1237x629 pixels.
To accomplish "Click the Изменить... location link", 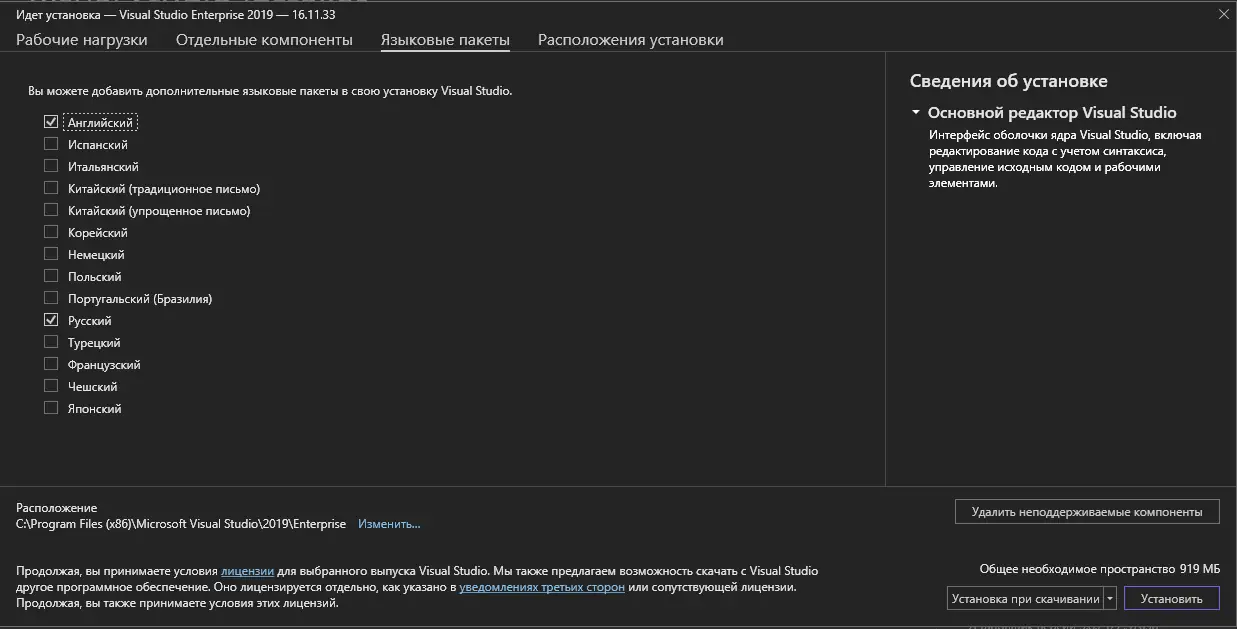I will coord(389,524).
